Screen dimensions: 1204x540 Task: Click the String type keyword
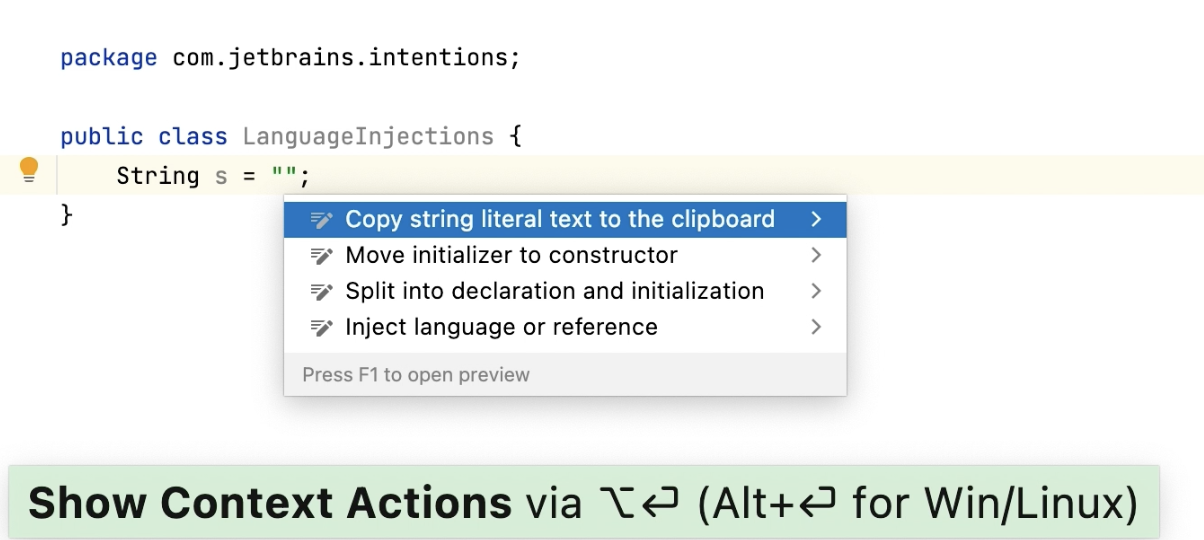[158, 176]
